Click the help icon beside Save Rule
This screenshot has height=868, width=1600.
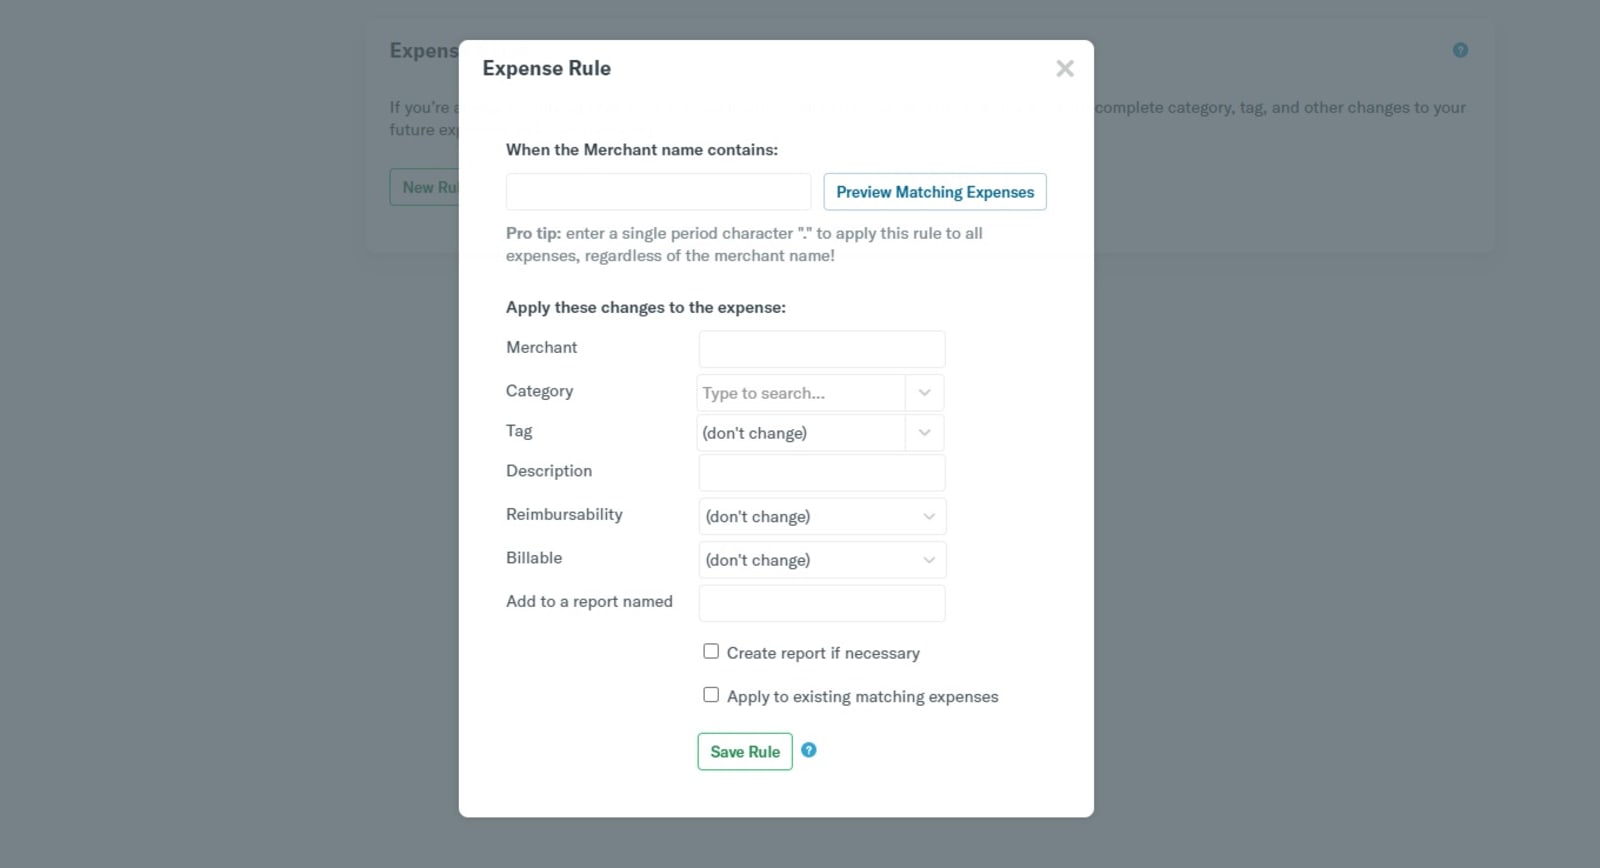[810, 750]
